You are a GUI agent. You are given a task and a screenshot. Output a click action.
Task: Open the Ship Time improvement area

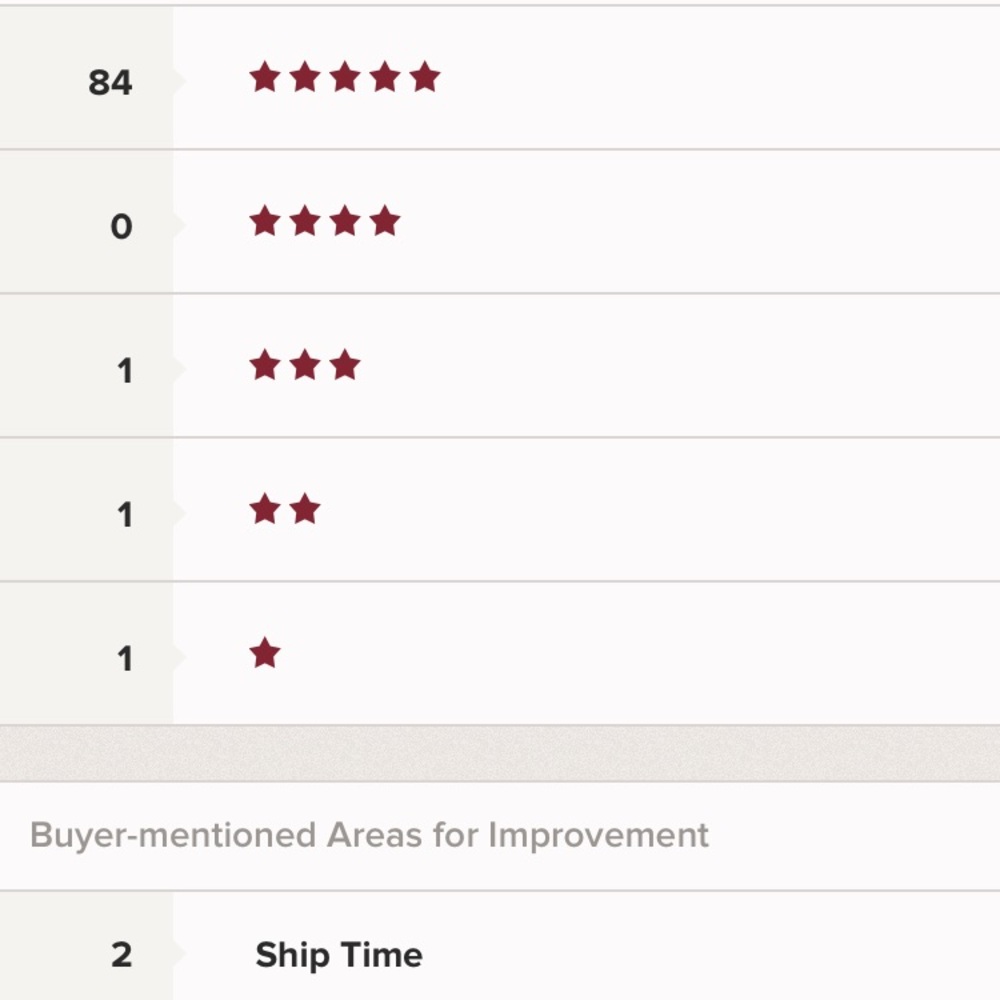(x=339, y=954)
